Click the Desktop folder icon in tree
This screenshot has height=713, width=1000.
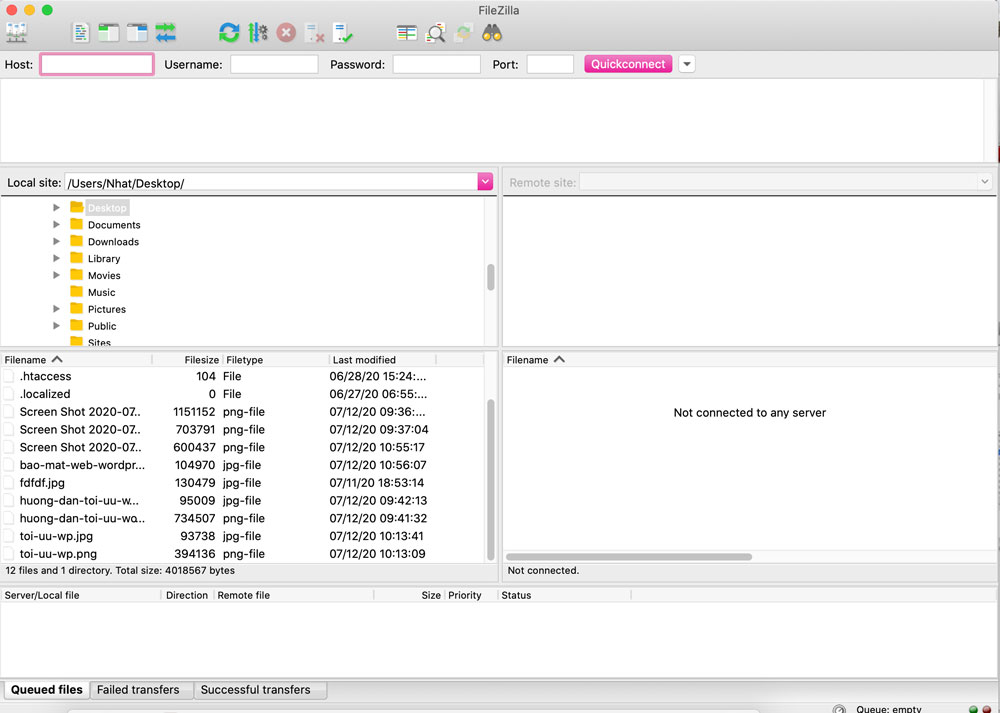pos(77,207)
